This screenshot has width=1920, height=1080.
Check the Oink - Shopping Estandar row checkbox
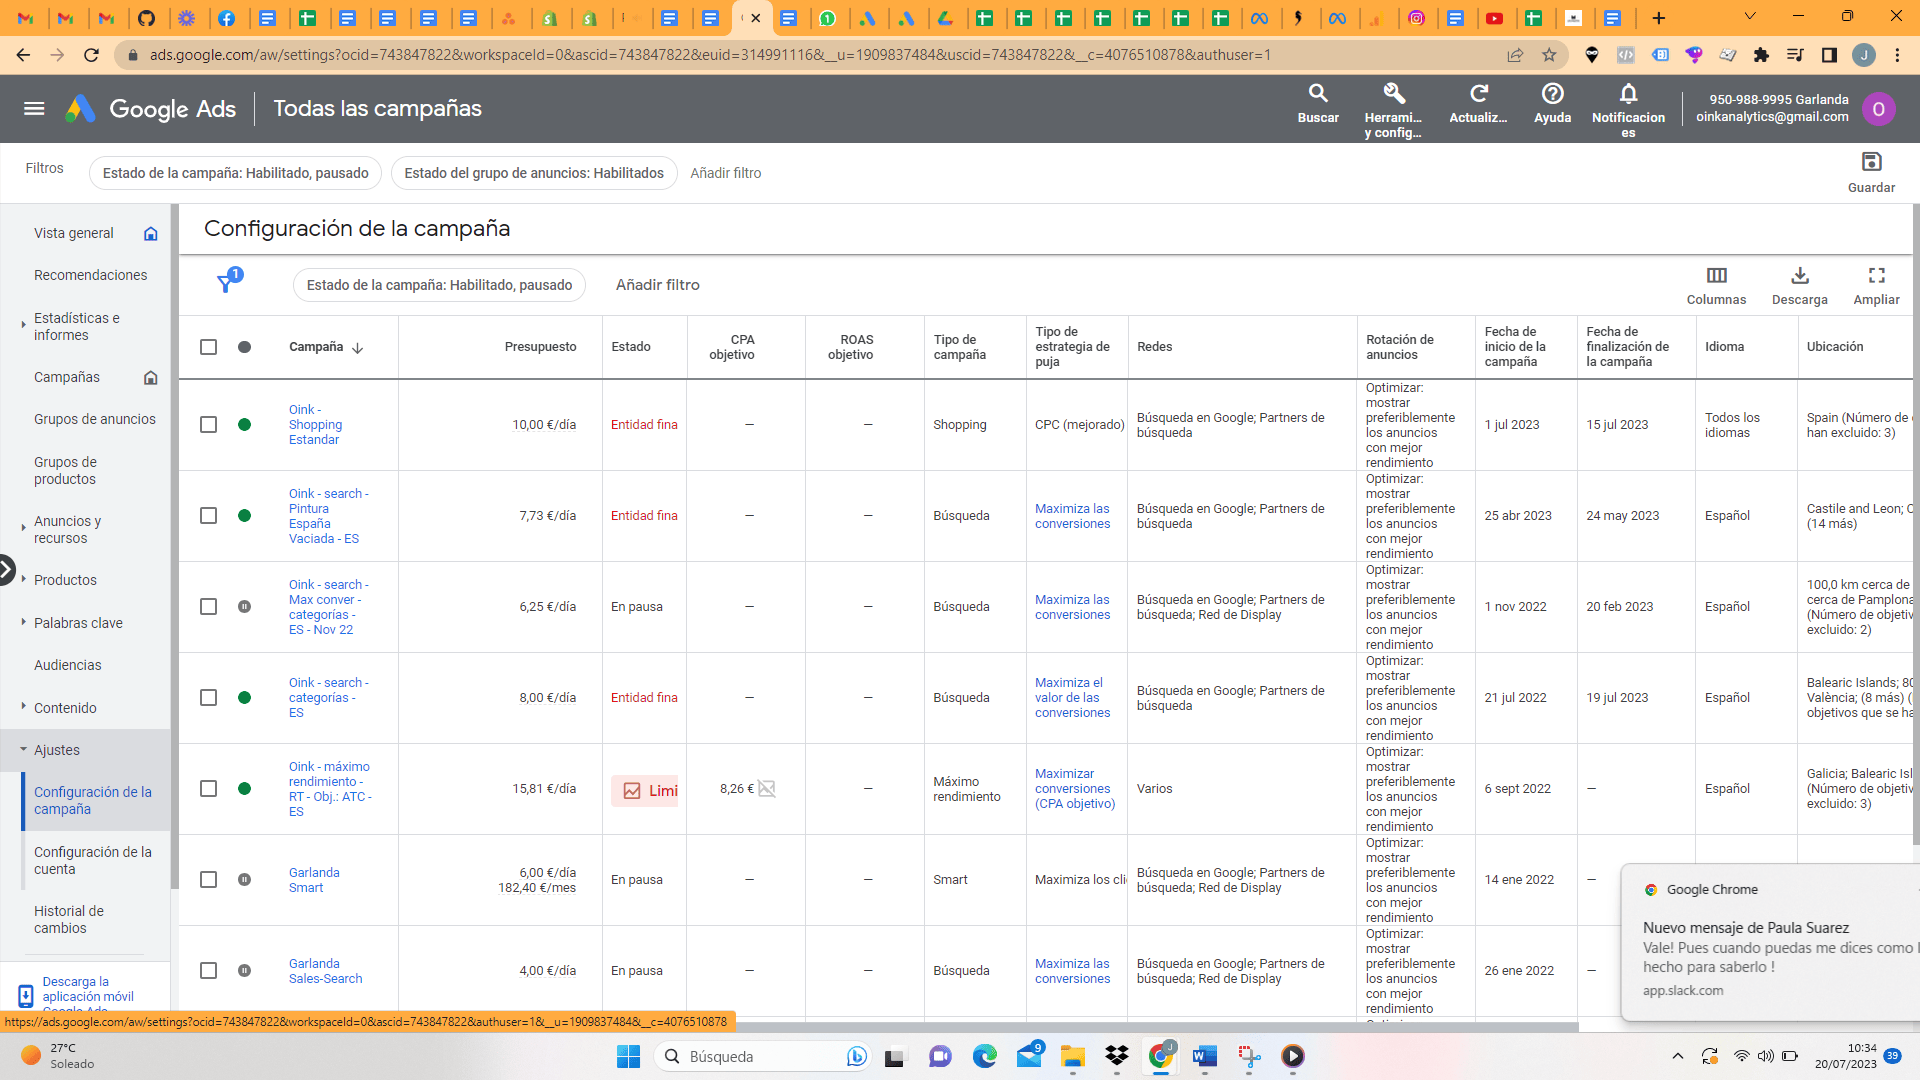[208, 425]
